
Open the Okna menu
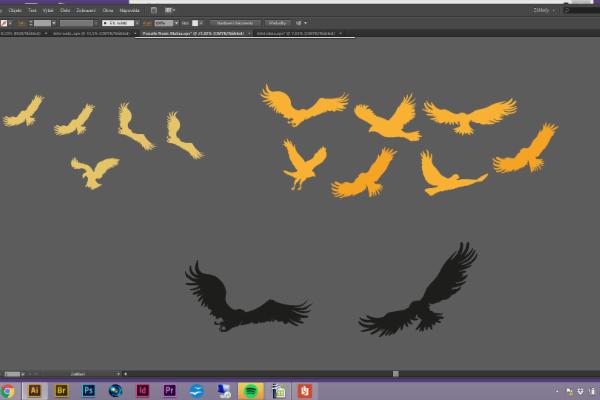click(107, 10)
